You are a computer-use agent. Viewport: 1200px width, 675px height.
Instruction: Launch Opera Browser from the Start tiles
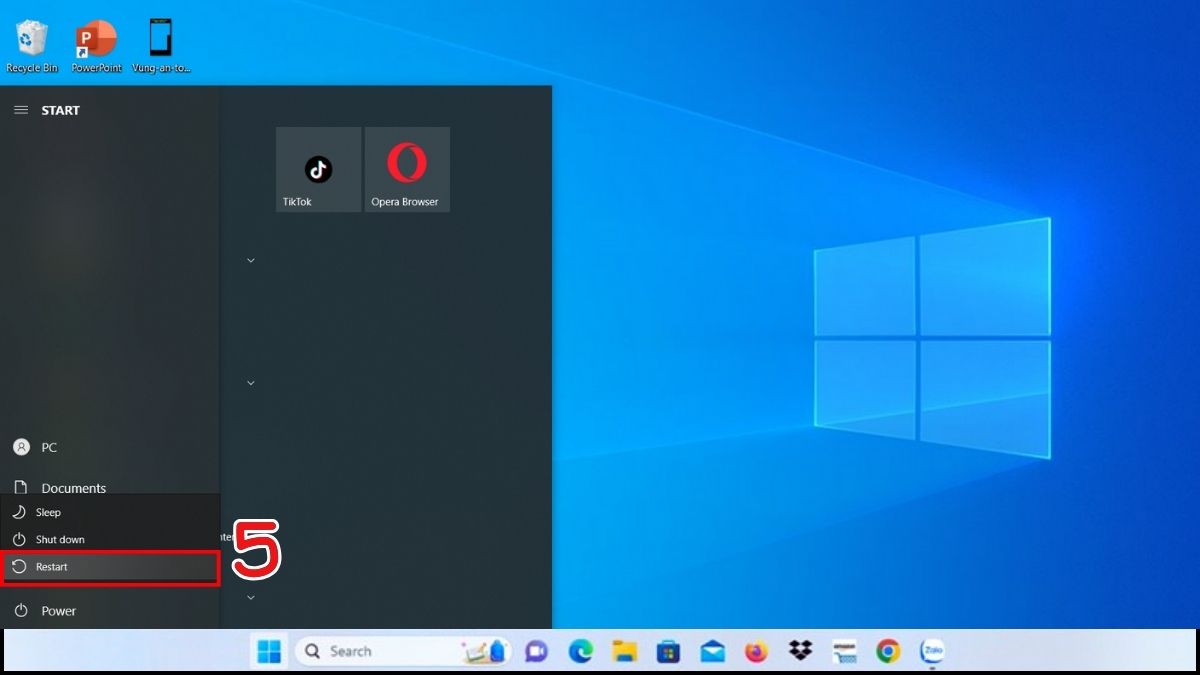(407, 169)
